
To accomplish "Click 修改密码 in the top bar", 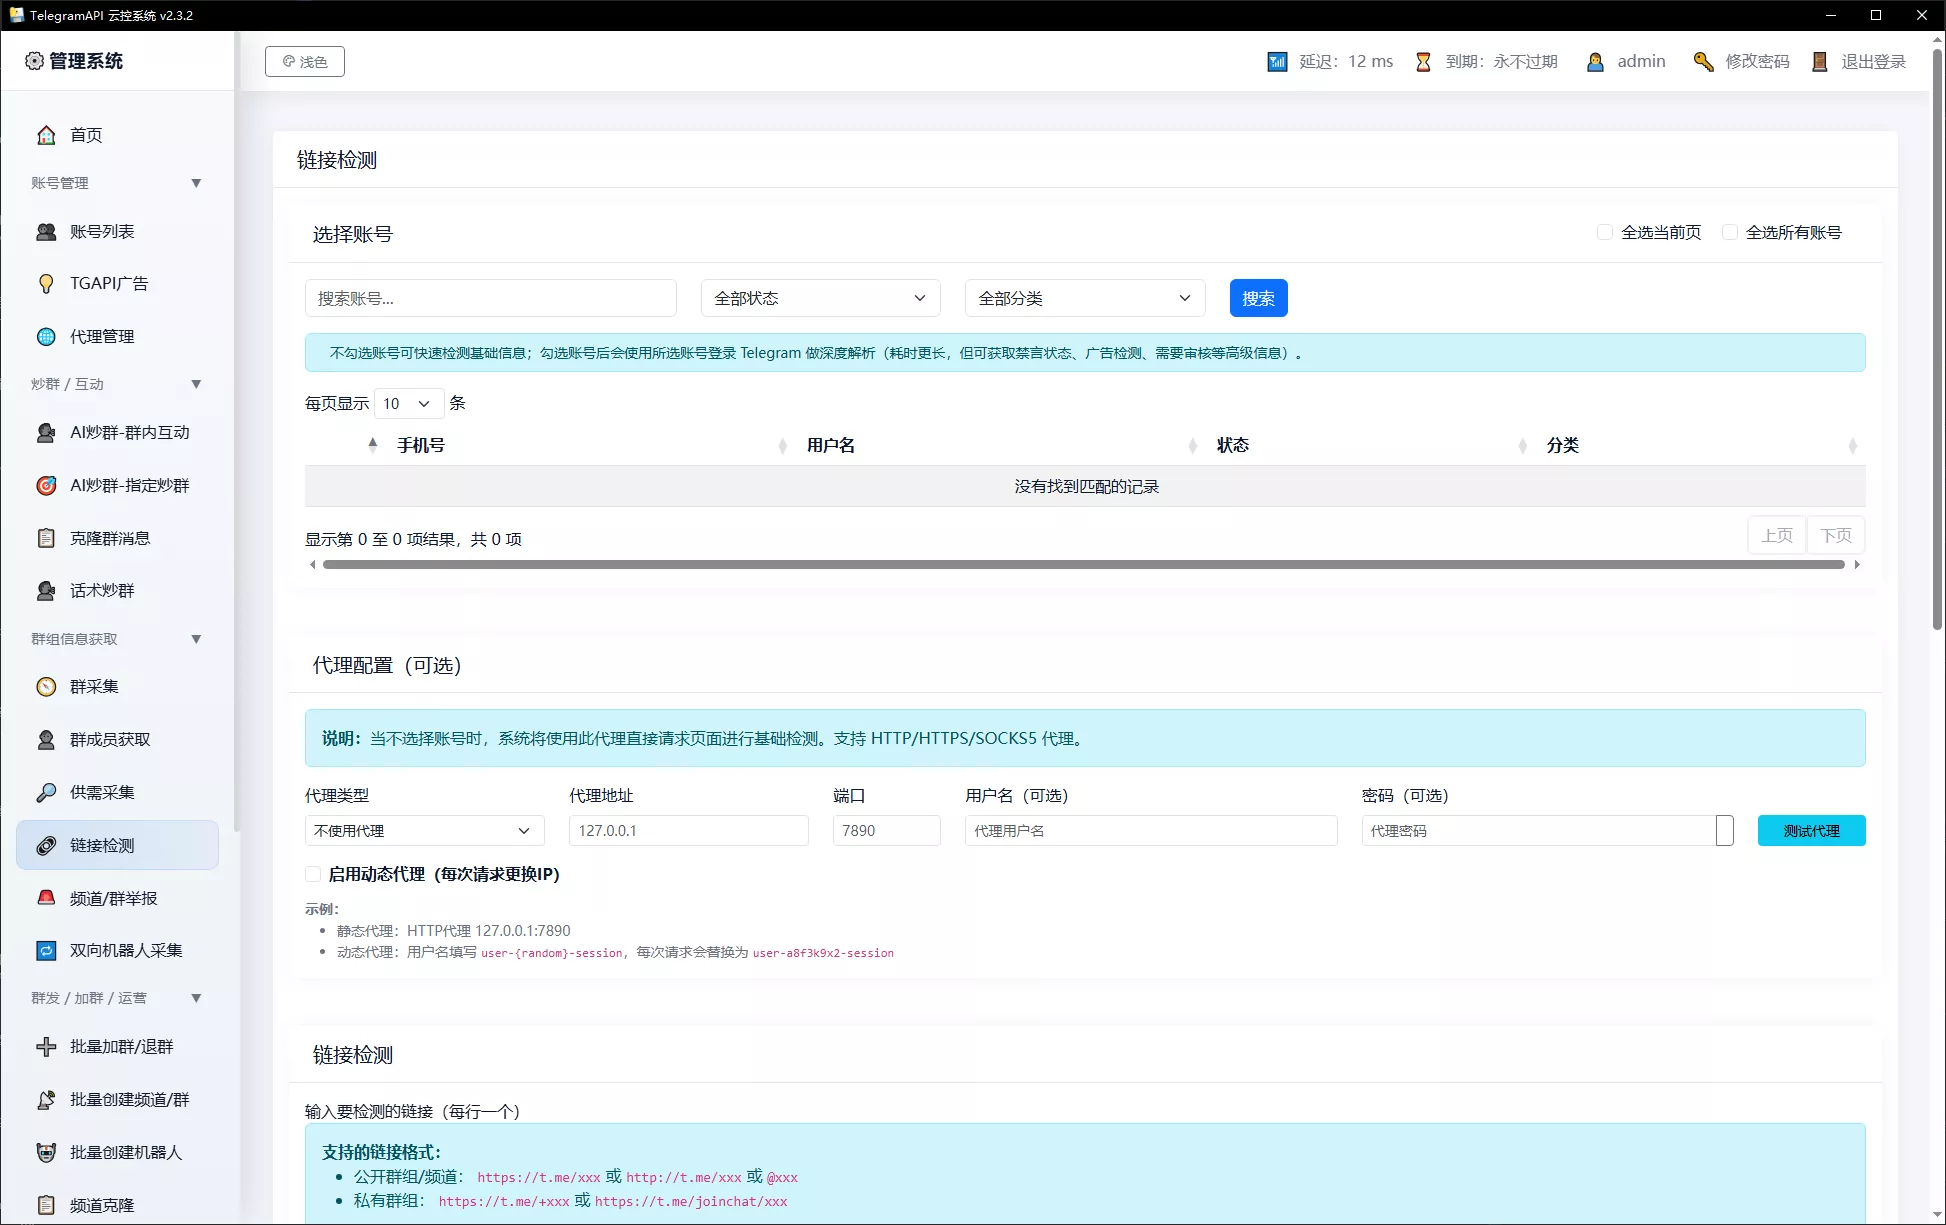I will click(x=1757, y=62).
